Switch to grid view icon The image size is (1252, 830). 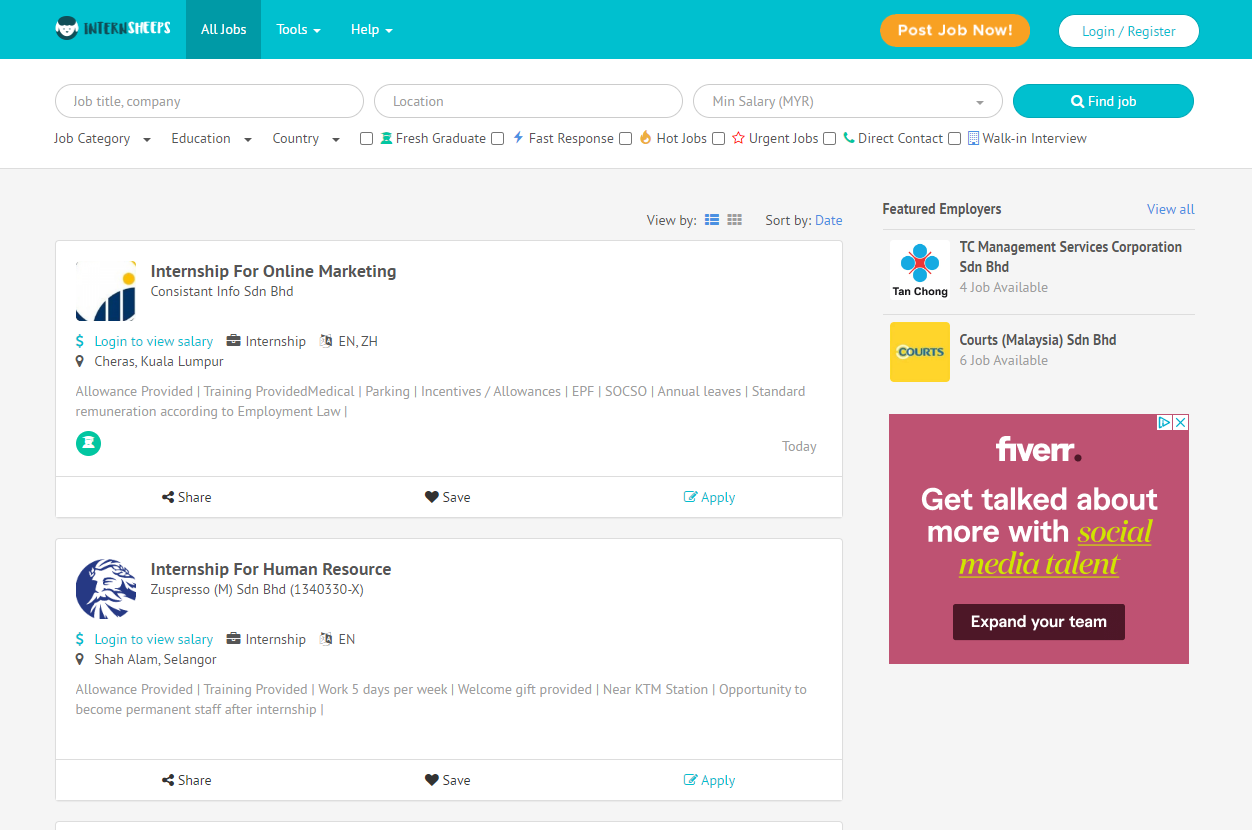click(735, 220)
